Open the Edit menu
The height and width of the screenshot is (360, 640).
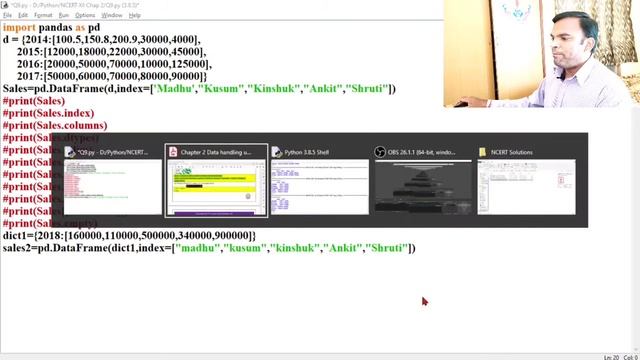coord(23,15)
